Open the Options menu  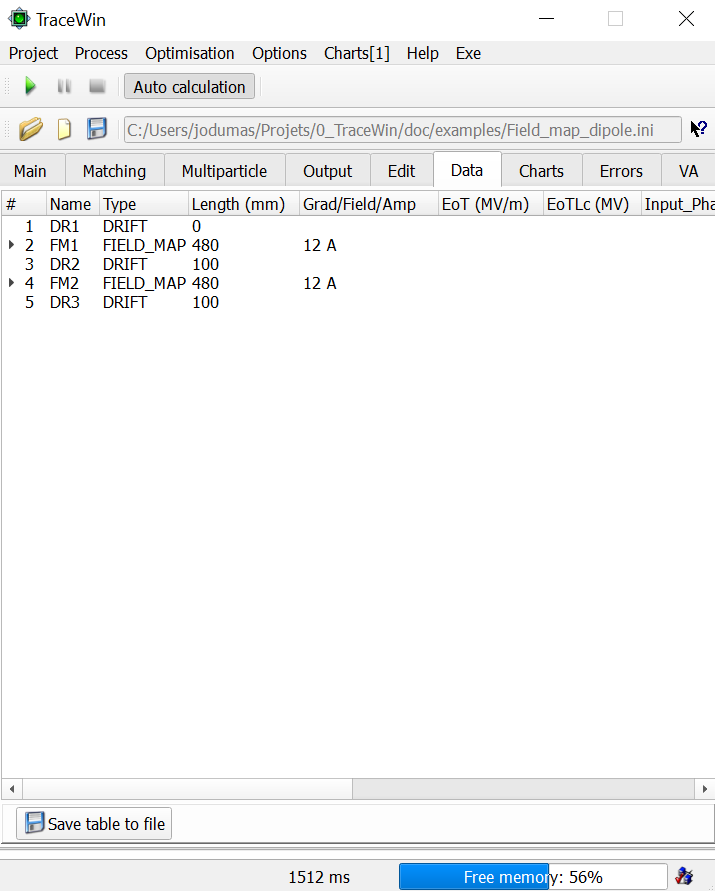(280, 53)
